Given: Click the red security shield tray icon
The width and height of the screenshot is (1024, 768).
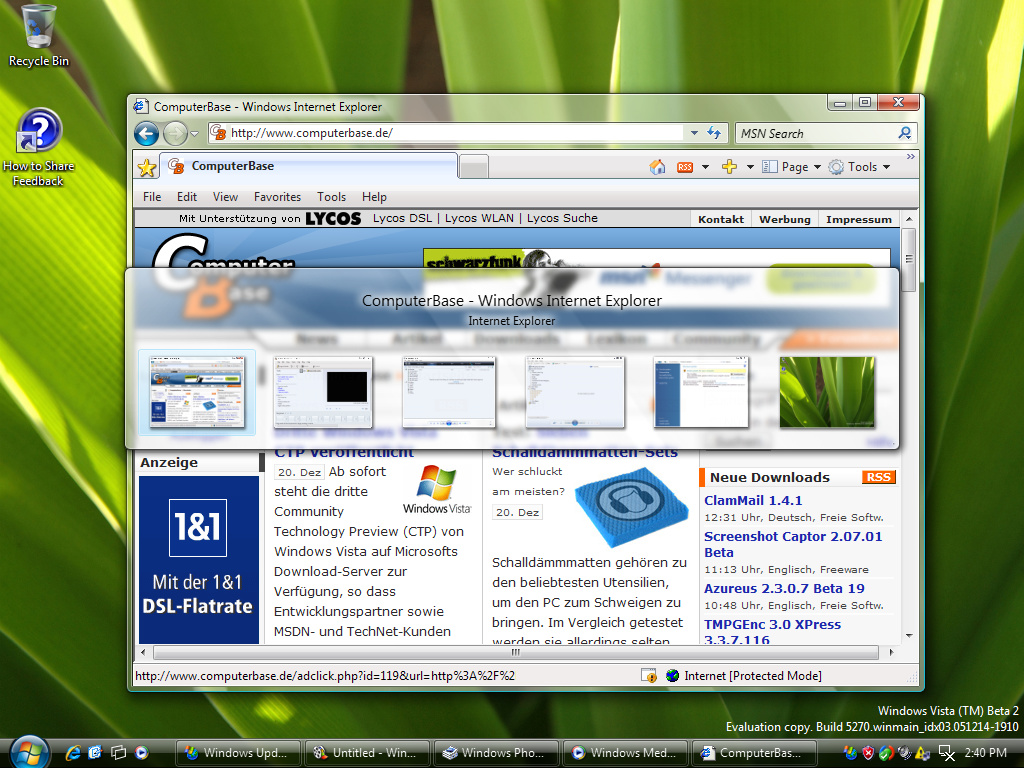Looking at the screenshot, I should click(868, 753).
